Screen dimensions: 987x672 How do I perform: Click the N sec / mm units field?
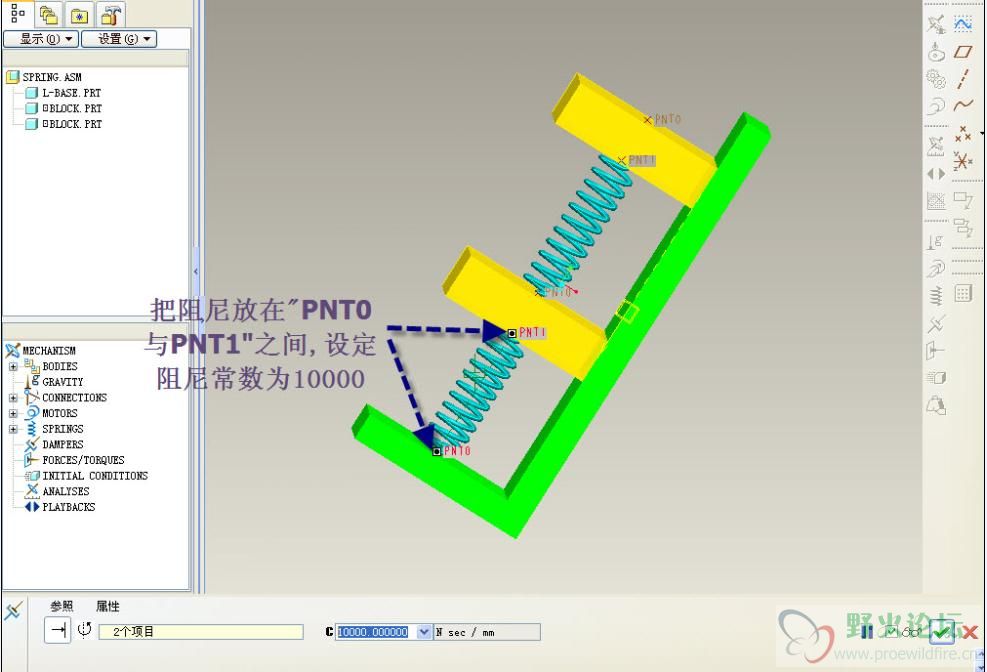(x=487, y=632)
